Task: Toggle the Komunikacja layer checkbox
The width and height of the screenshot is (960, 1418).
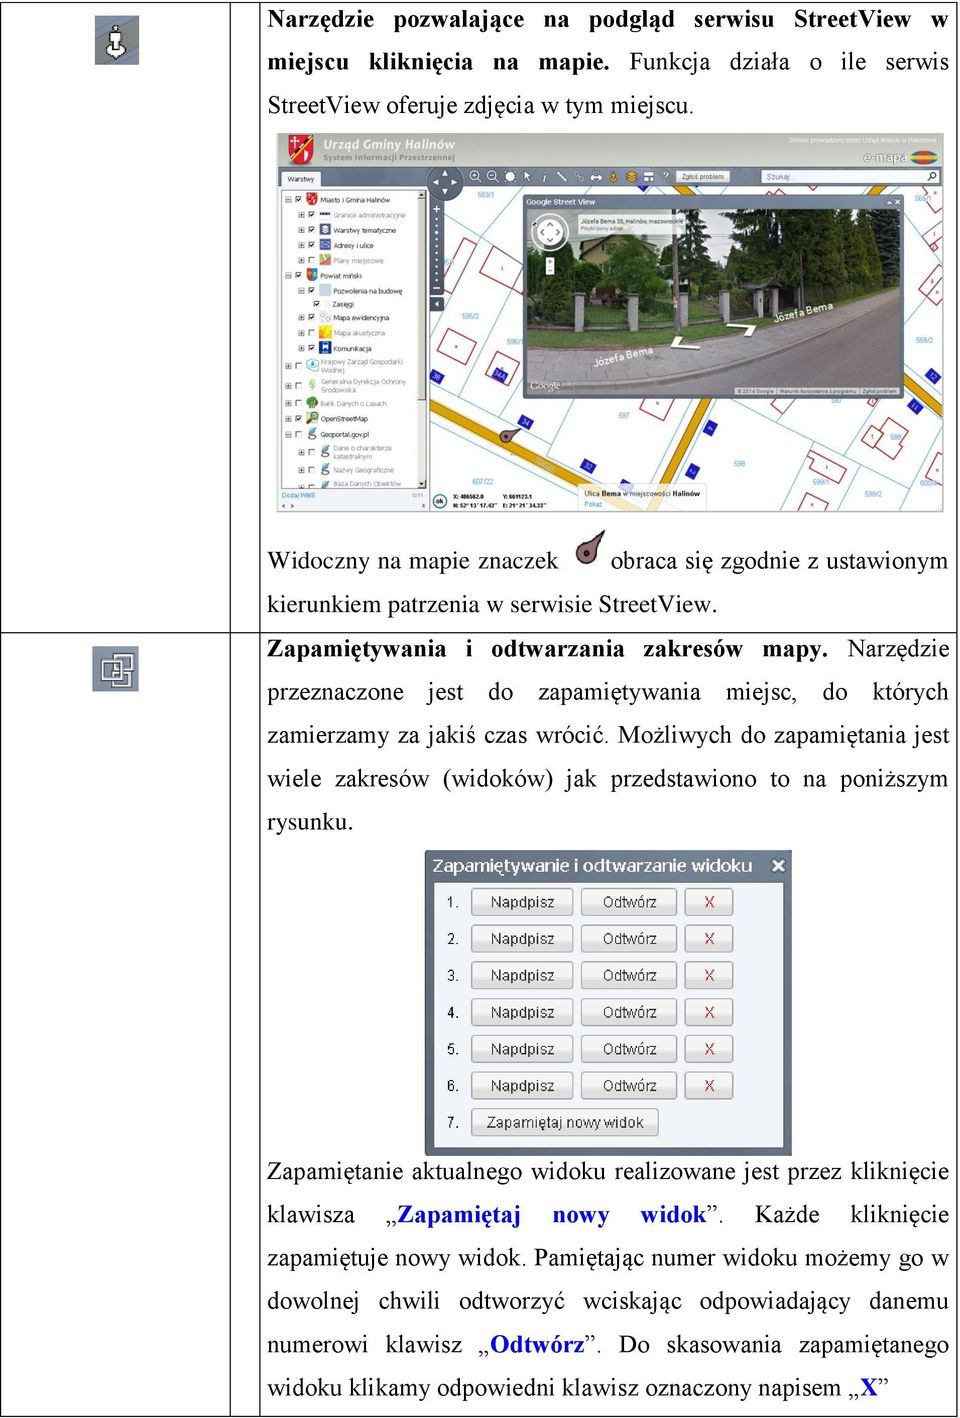Action: 311,348
